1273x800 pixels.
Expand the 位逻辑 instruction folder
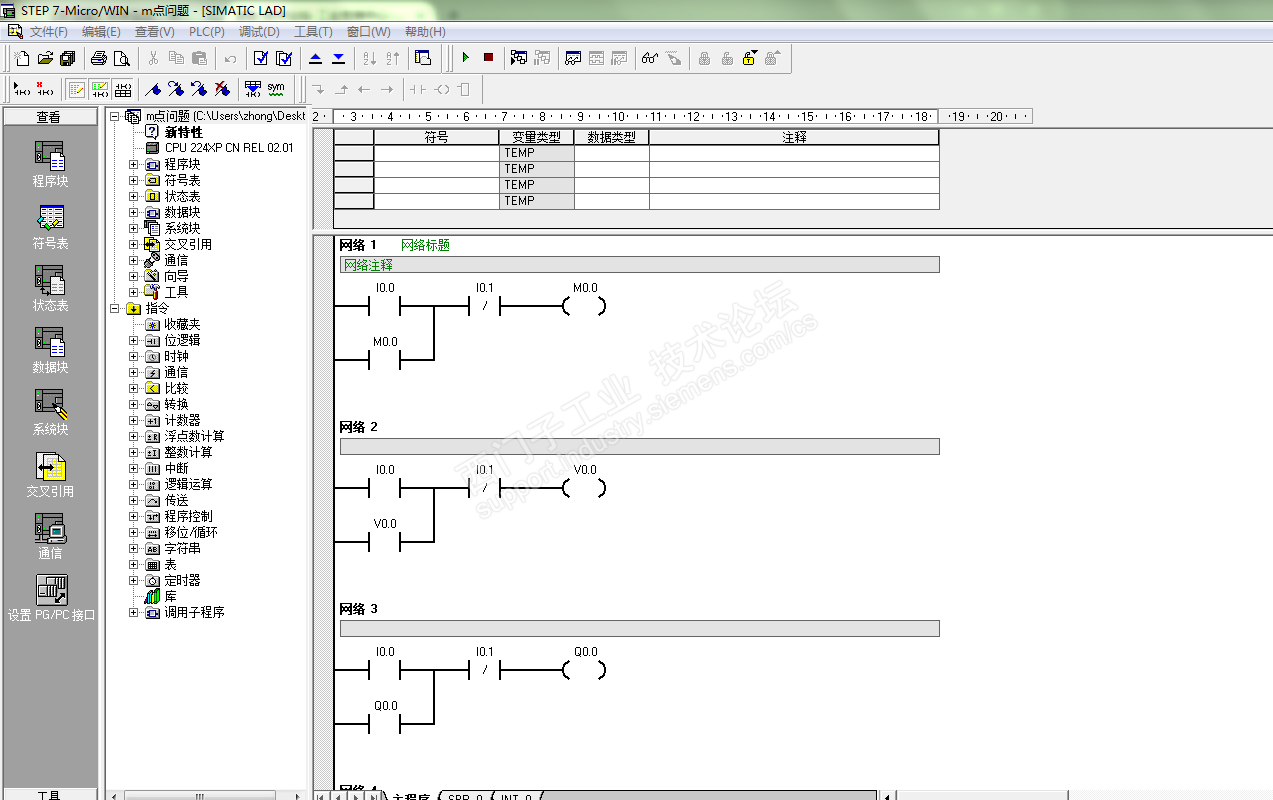coord(134,340)
